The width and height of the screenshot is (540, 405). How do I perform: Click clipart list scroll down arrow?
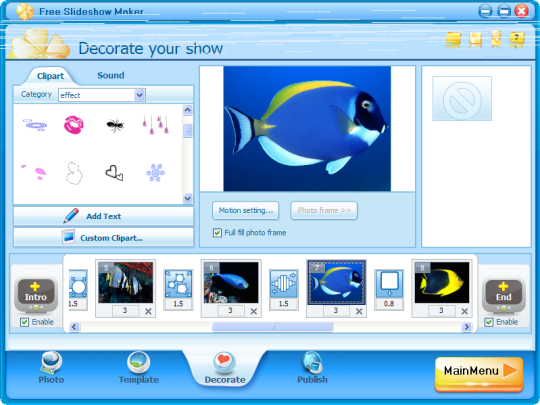(x=187, y=198)
